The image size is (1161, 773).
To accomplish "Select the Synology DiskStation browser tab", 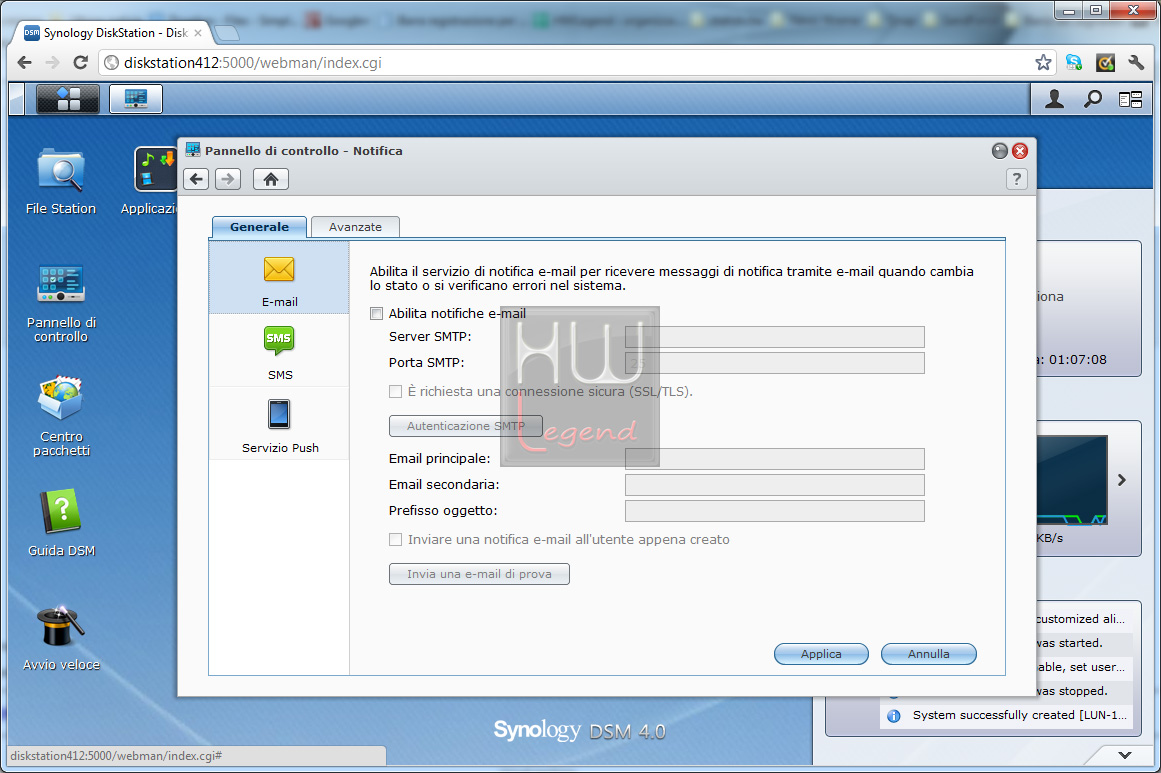I will coord(113,33).
